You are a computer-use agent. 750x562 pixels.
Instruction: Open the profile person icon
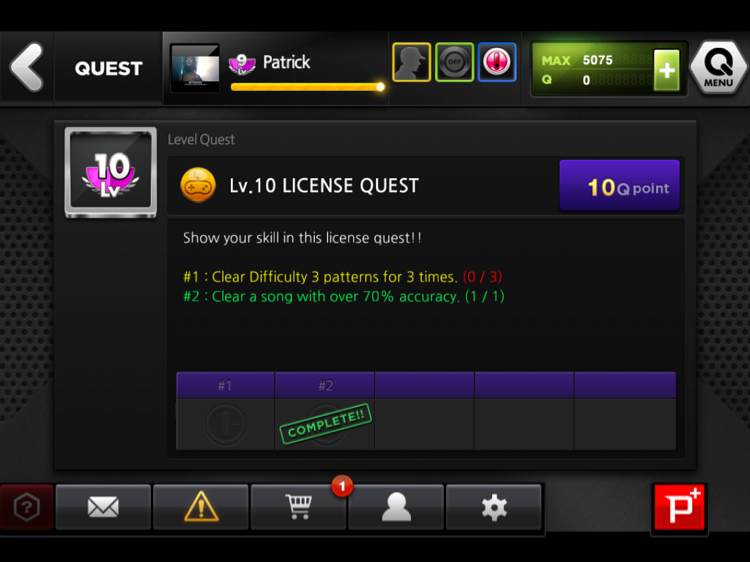pyautogui.click(x=396, y=507)
